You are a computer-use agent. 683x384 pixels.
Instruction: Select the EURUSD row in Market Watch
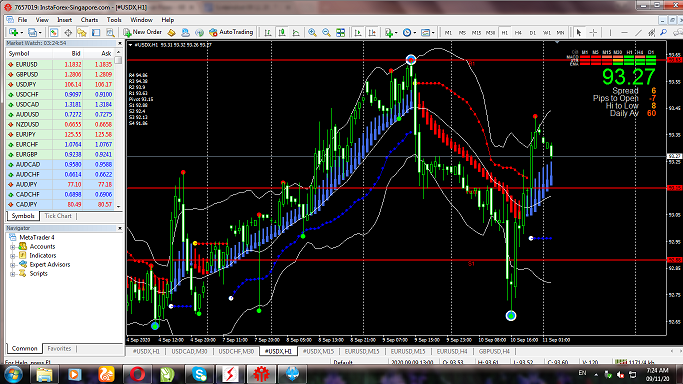point(60,64)
